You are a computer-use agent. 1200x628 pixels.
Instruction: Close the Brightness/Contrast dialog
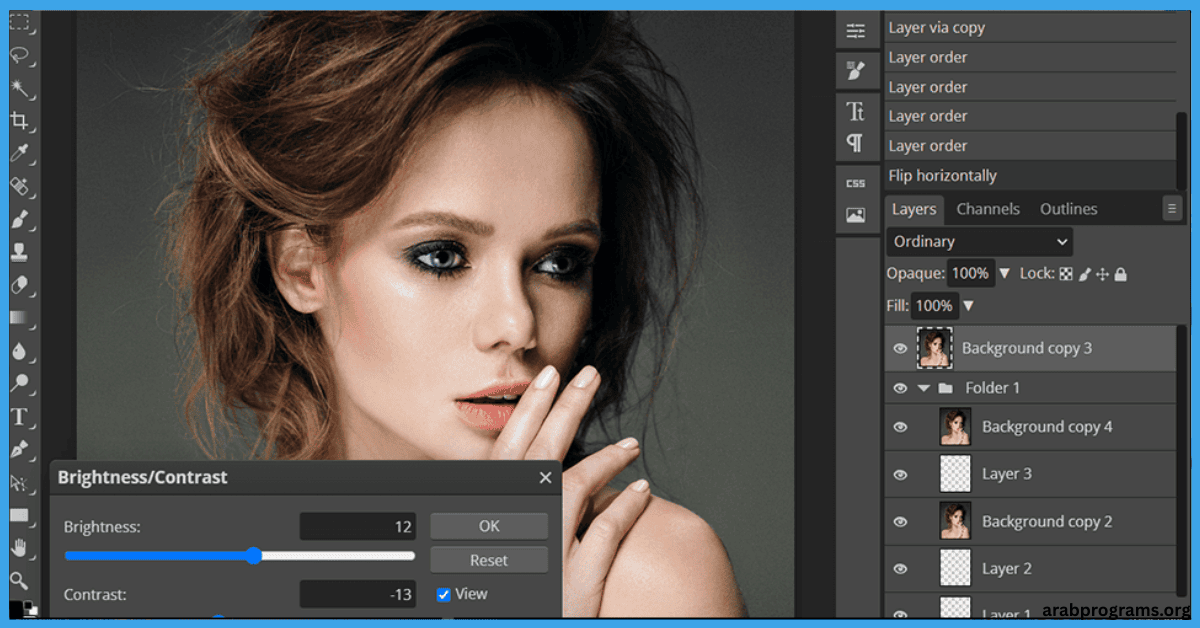coord(545,478)
